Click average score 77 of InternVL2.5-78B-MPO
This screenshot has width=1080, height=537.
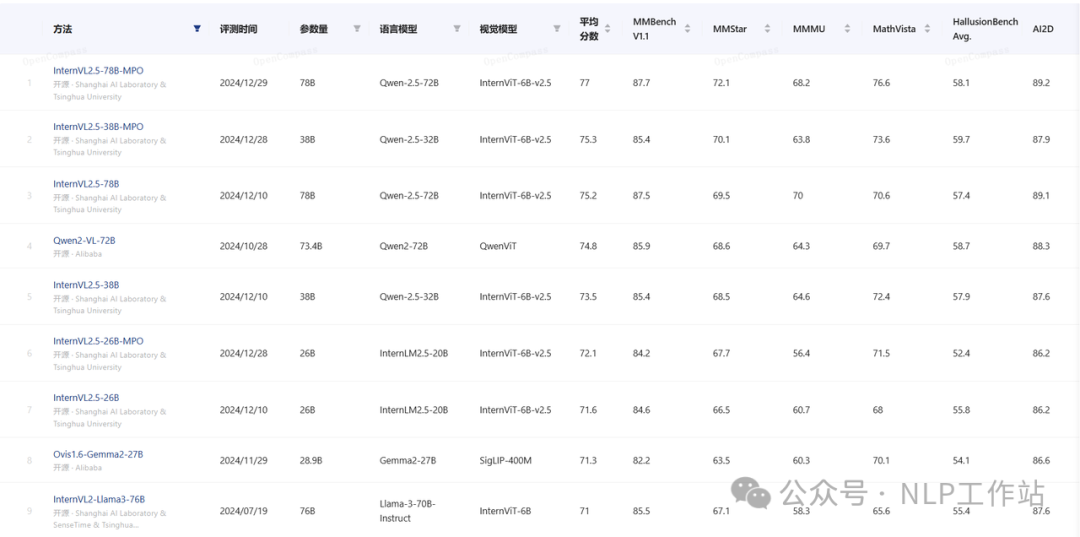(584, 83)
